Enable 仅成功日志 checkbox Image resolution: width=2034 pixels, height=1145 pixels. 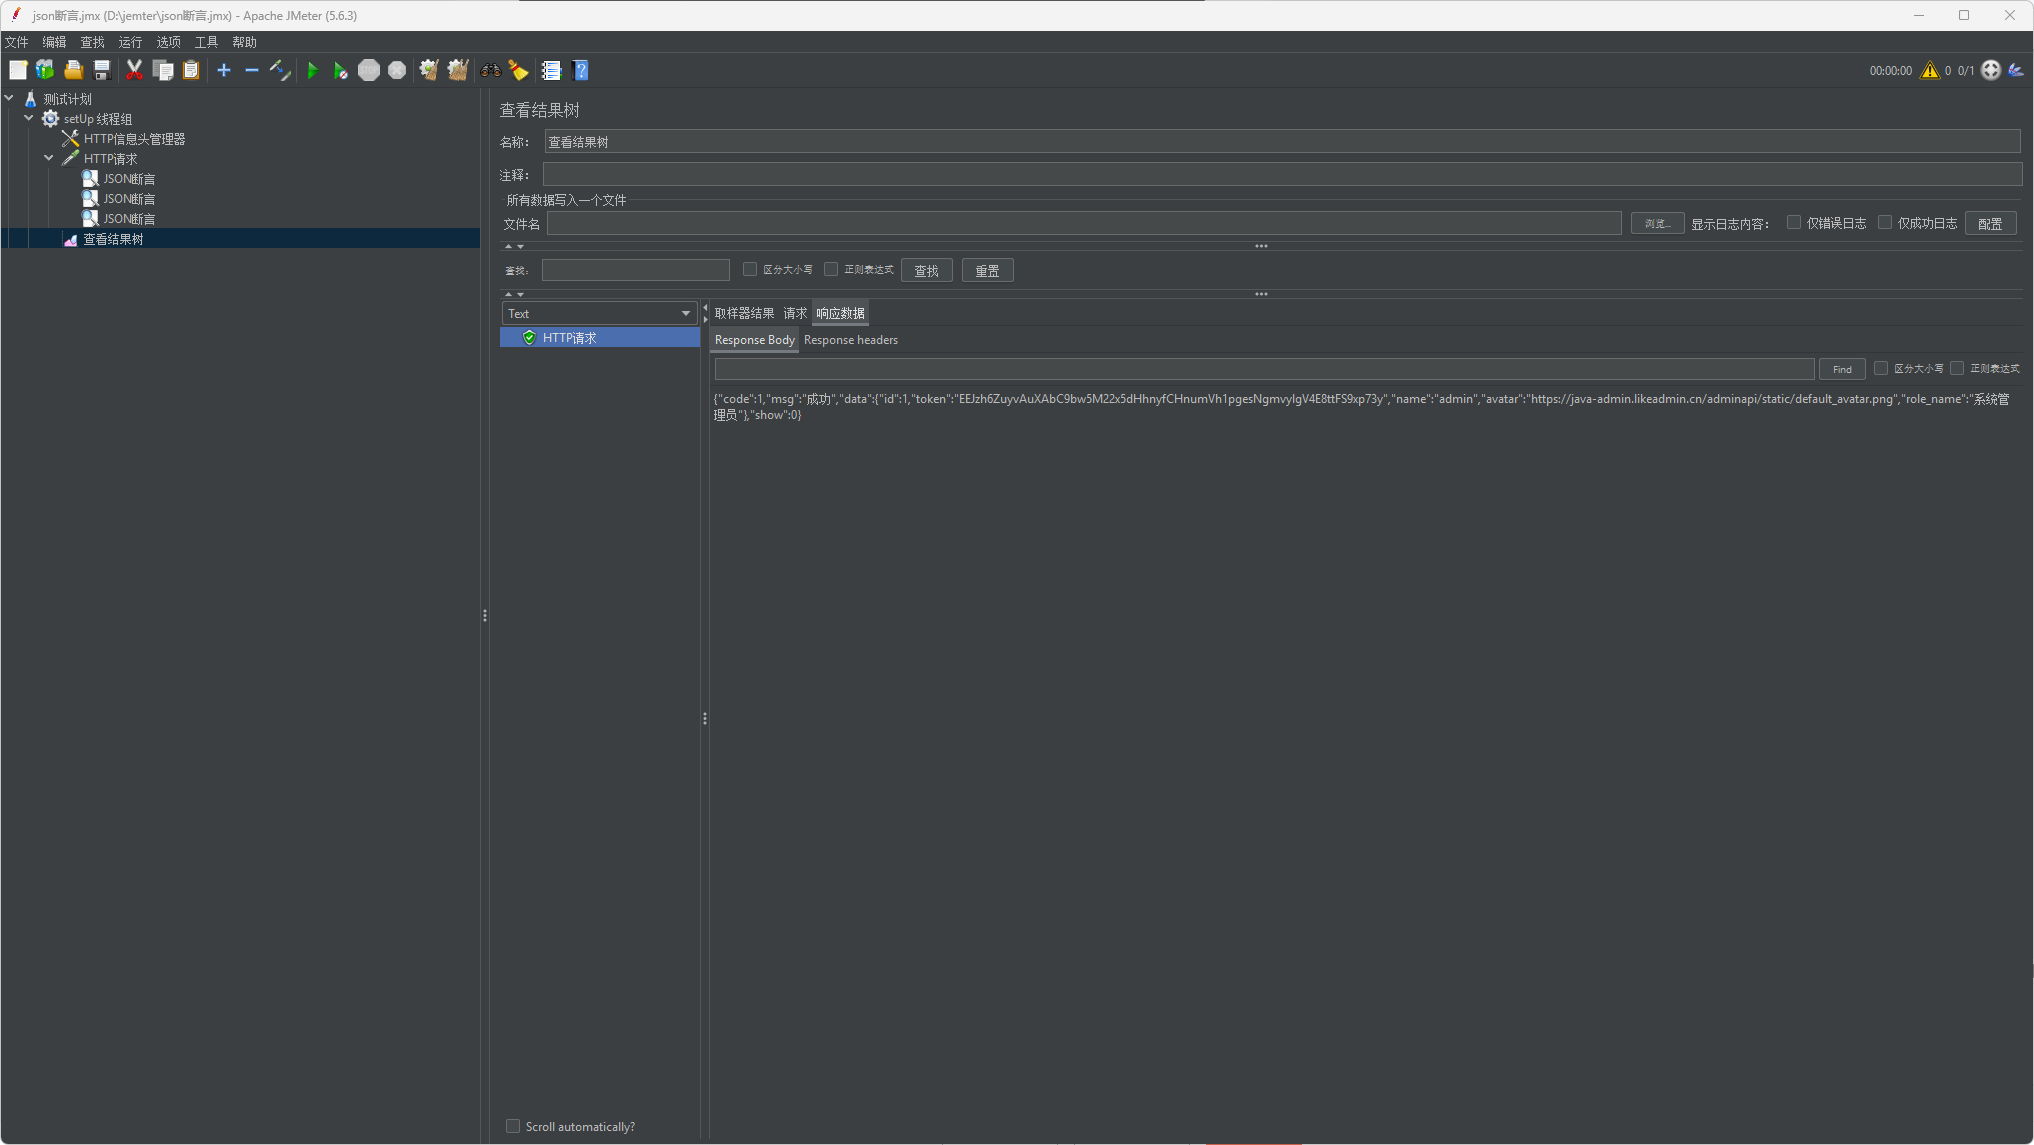[1885, 222]
